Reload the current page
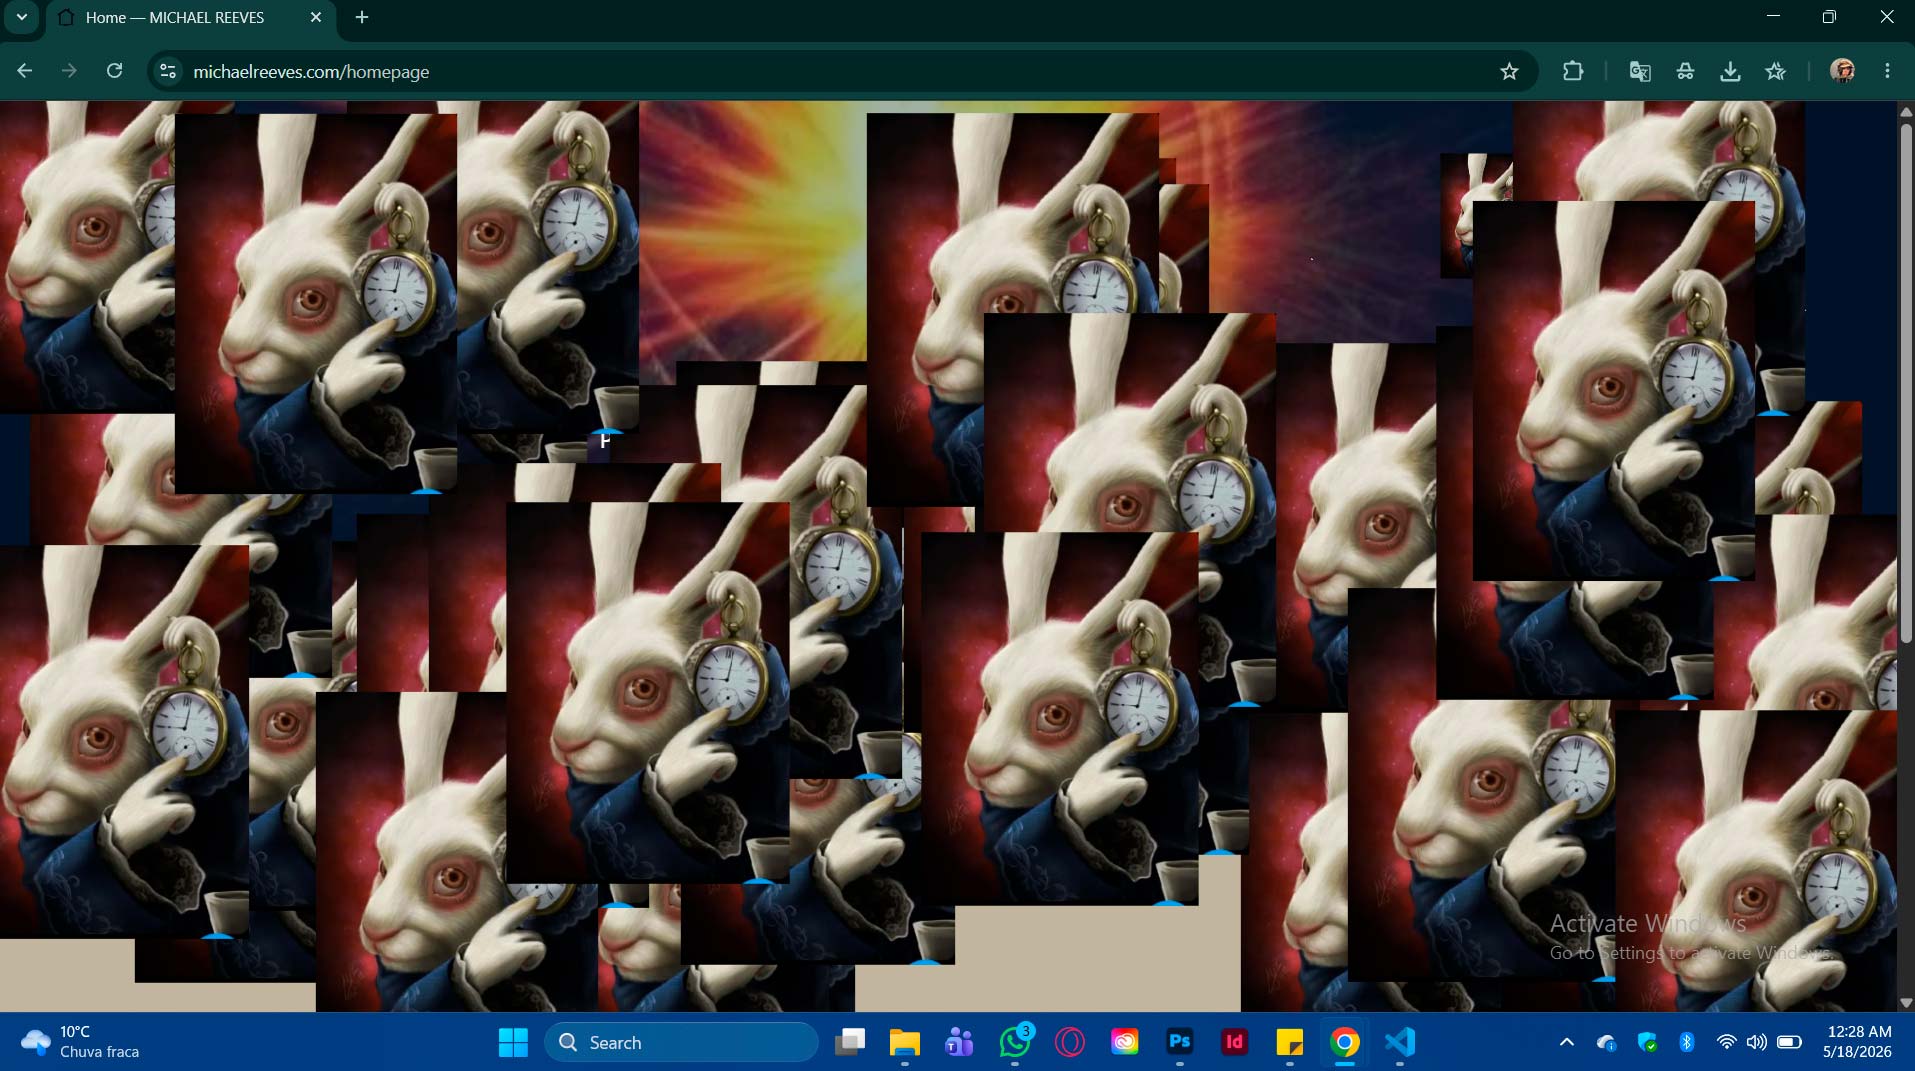 pyautogui.click(x=115, y=71)
